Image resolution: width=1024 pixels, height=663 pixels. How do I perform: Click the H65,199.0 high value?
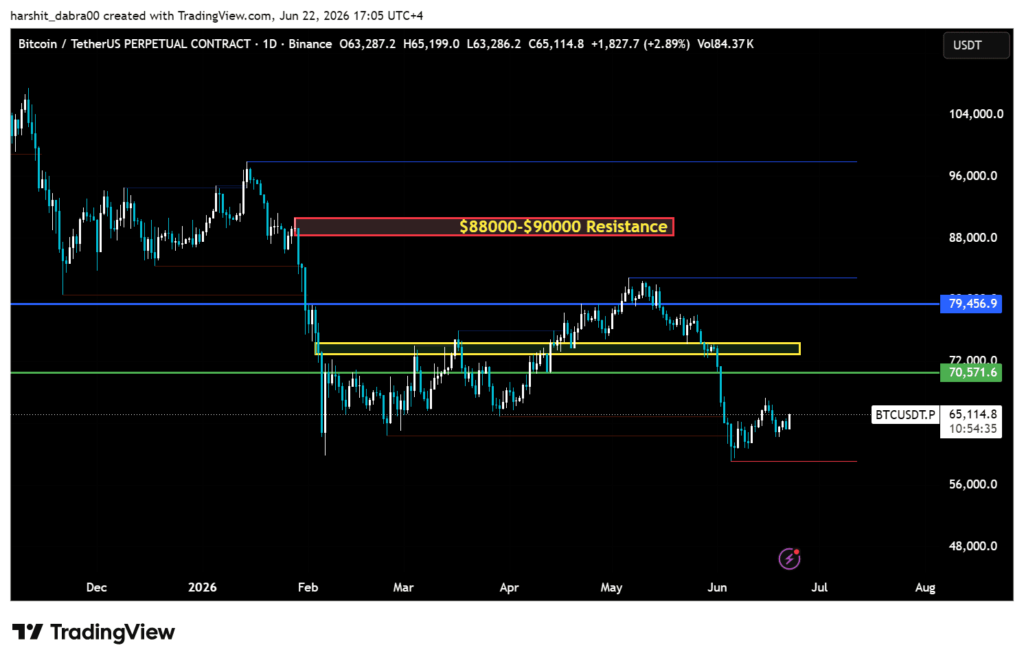pyautogui.click(x=431, y=44)
